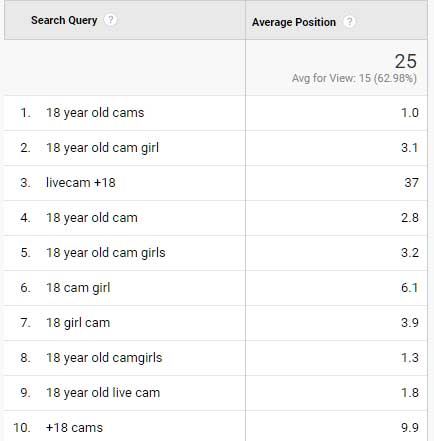Click the 'Avg for View: 15 (62.98%)' text
Viewport: 434px width, 441px height.
354,78
